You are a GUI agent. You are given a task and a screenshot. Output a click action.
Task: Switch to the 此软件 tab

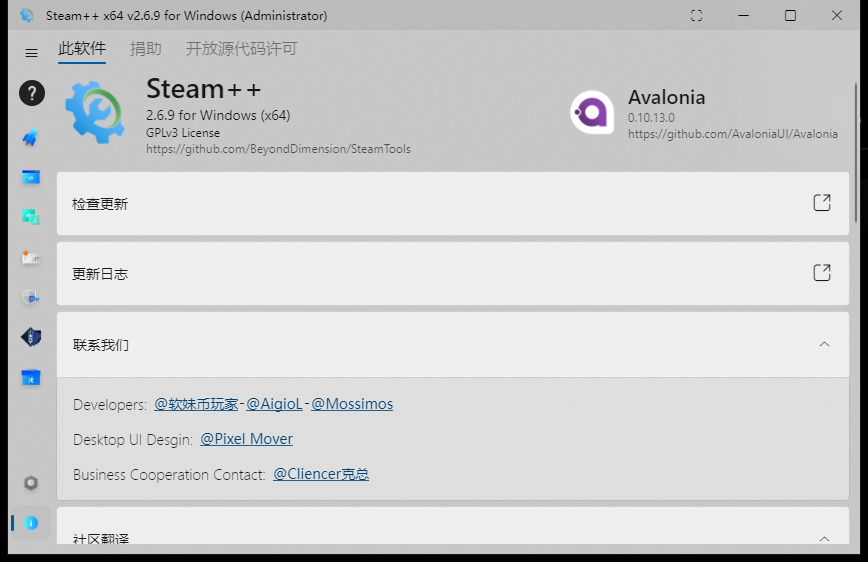coord(82,49)
